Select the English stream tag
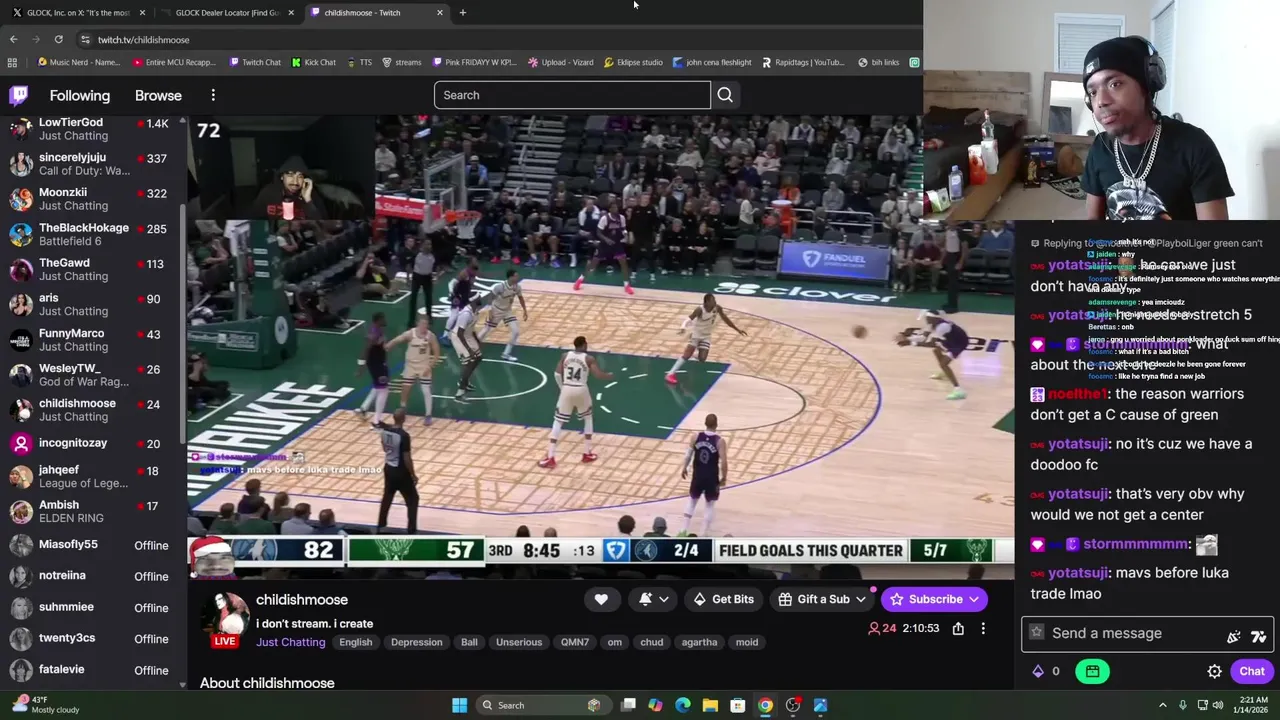The image size is (1280, 720). point(355,642)
